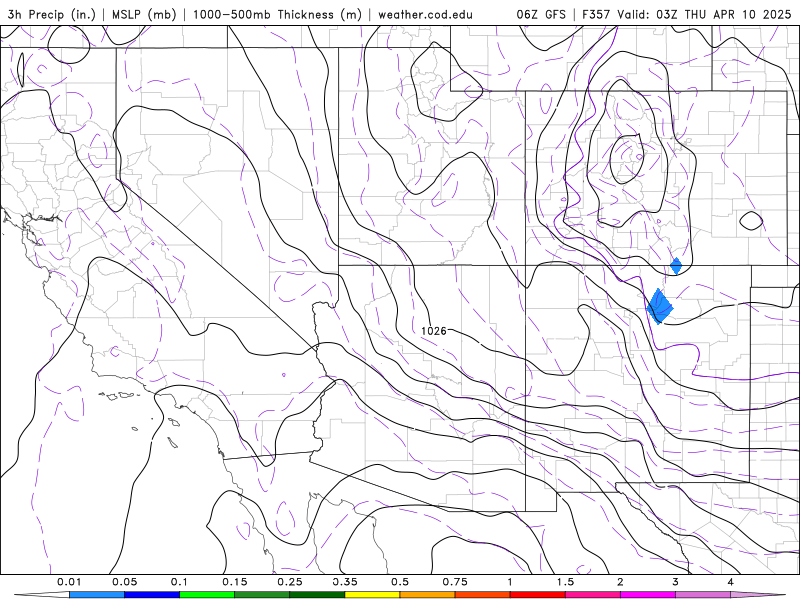The width and height of the screenshot is (800, 600).
Task: Select the orchid 3 inch color swatch
Action: (703, 594)
